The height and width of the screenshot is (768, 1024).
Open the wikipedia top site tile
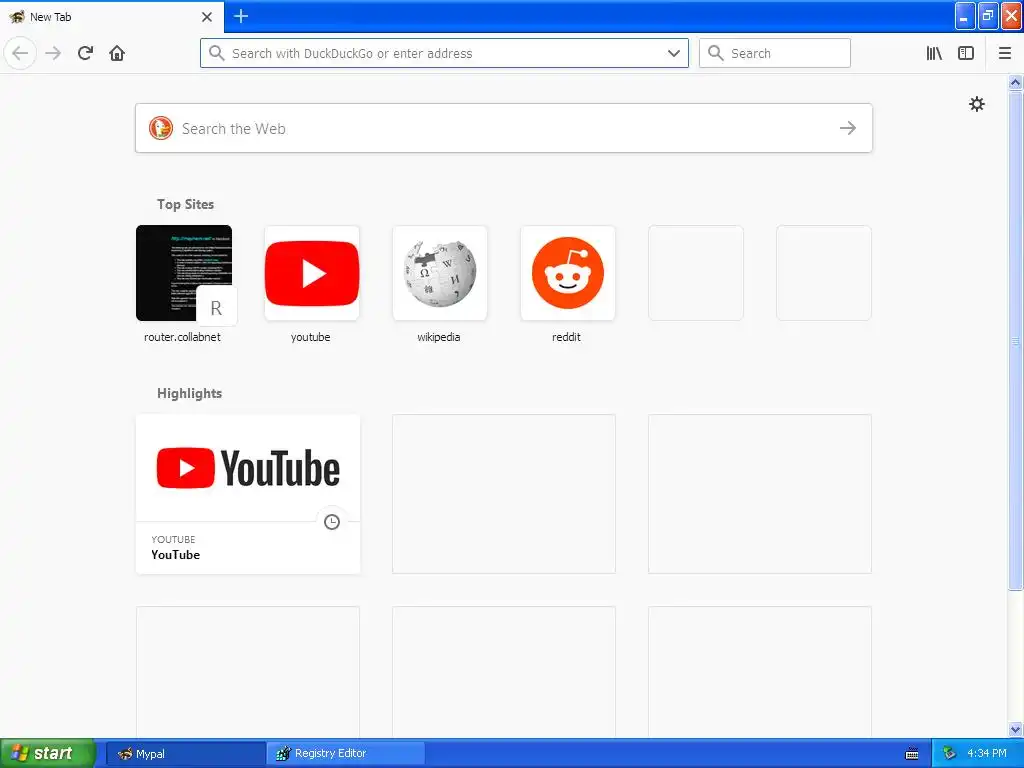440,273
